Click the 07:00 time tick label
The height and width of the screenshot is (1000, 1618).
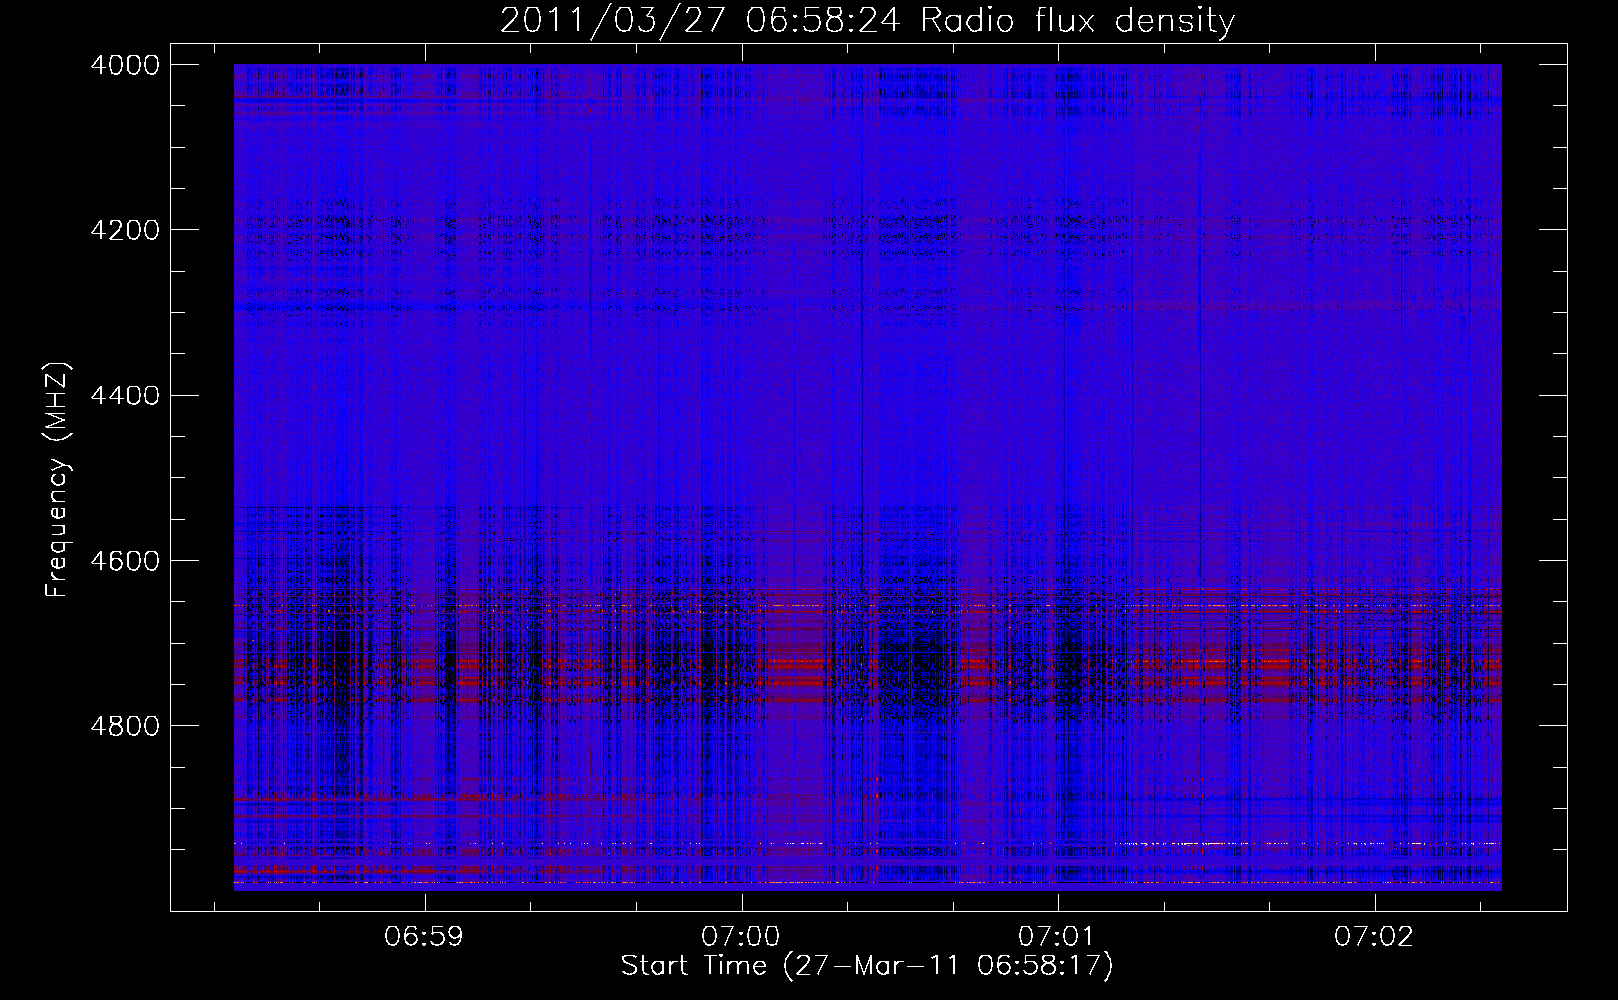(x=741, y=936)
